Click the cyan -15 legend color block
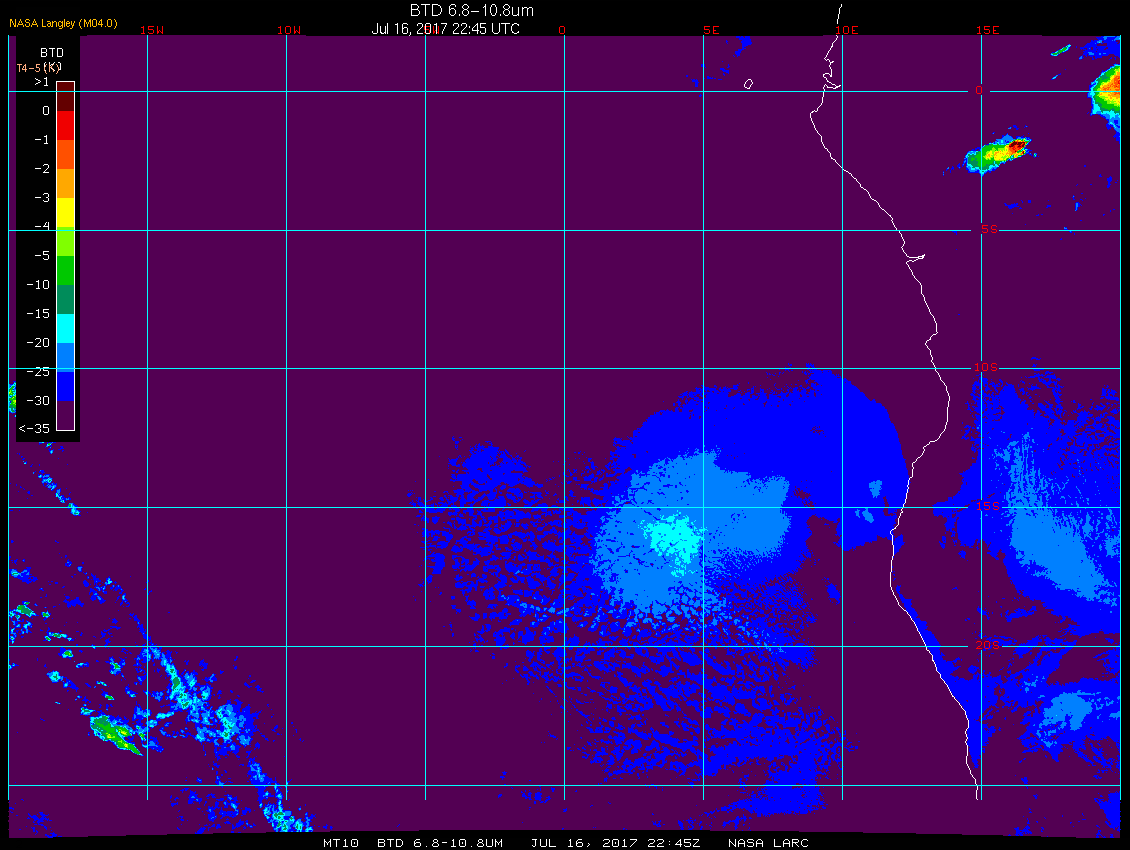This screenshot has height=850, width=1130. (x=66, y=328)
